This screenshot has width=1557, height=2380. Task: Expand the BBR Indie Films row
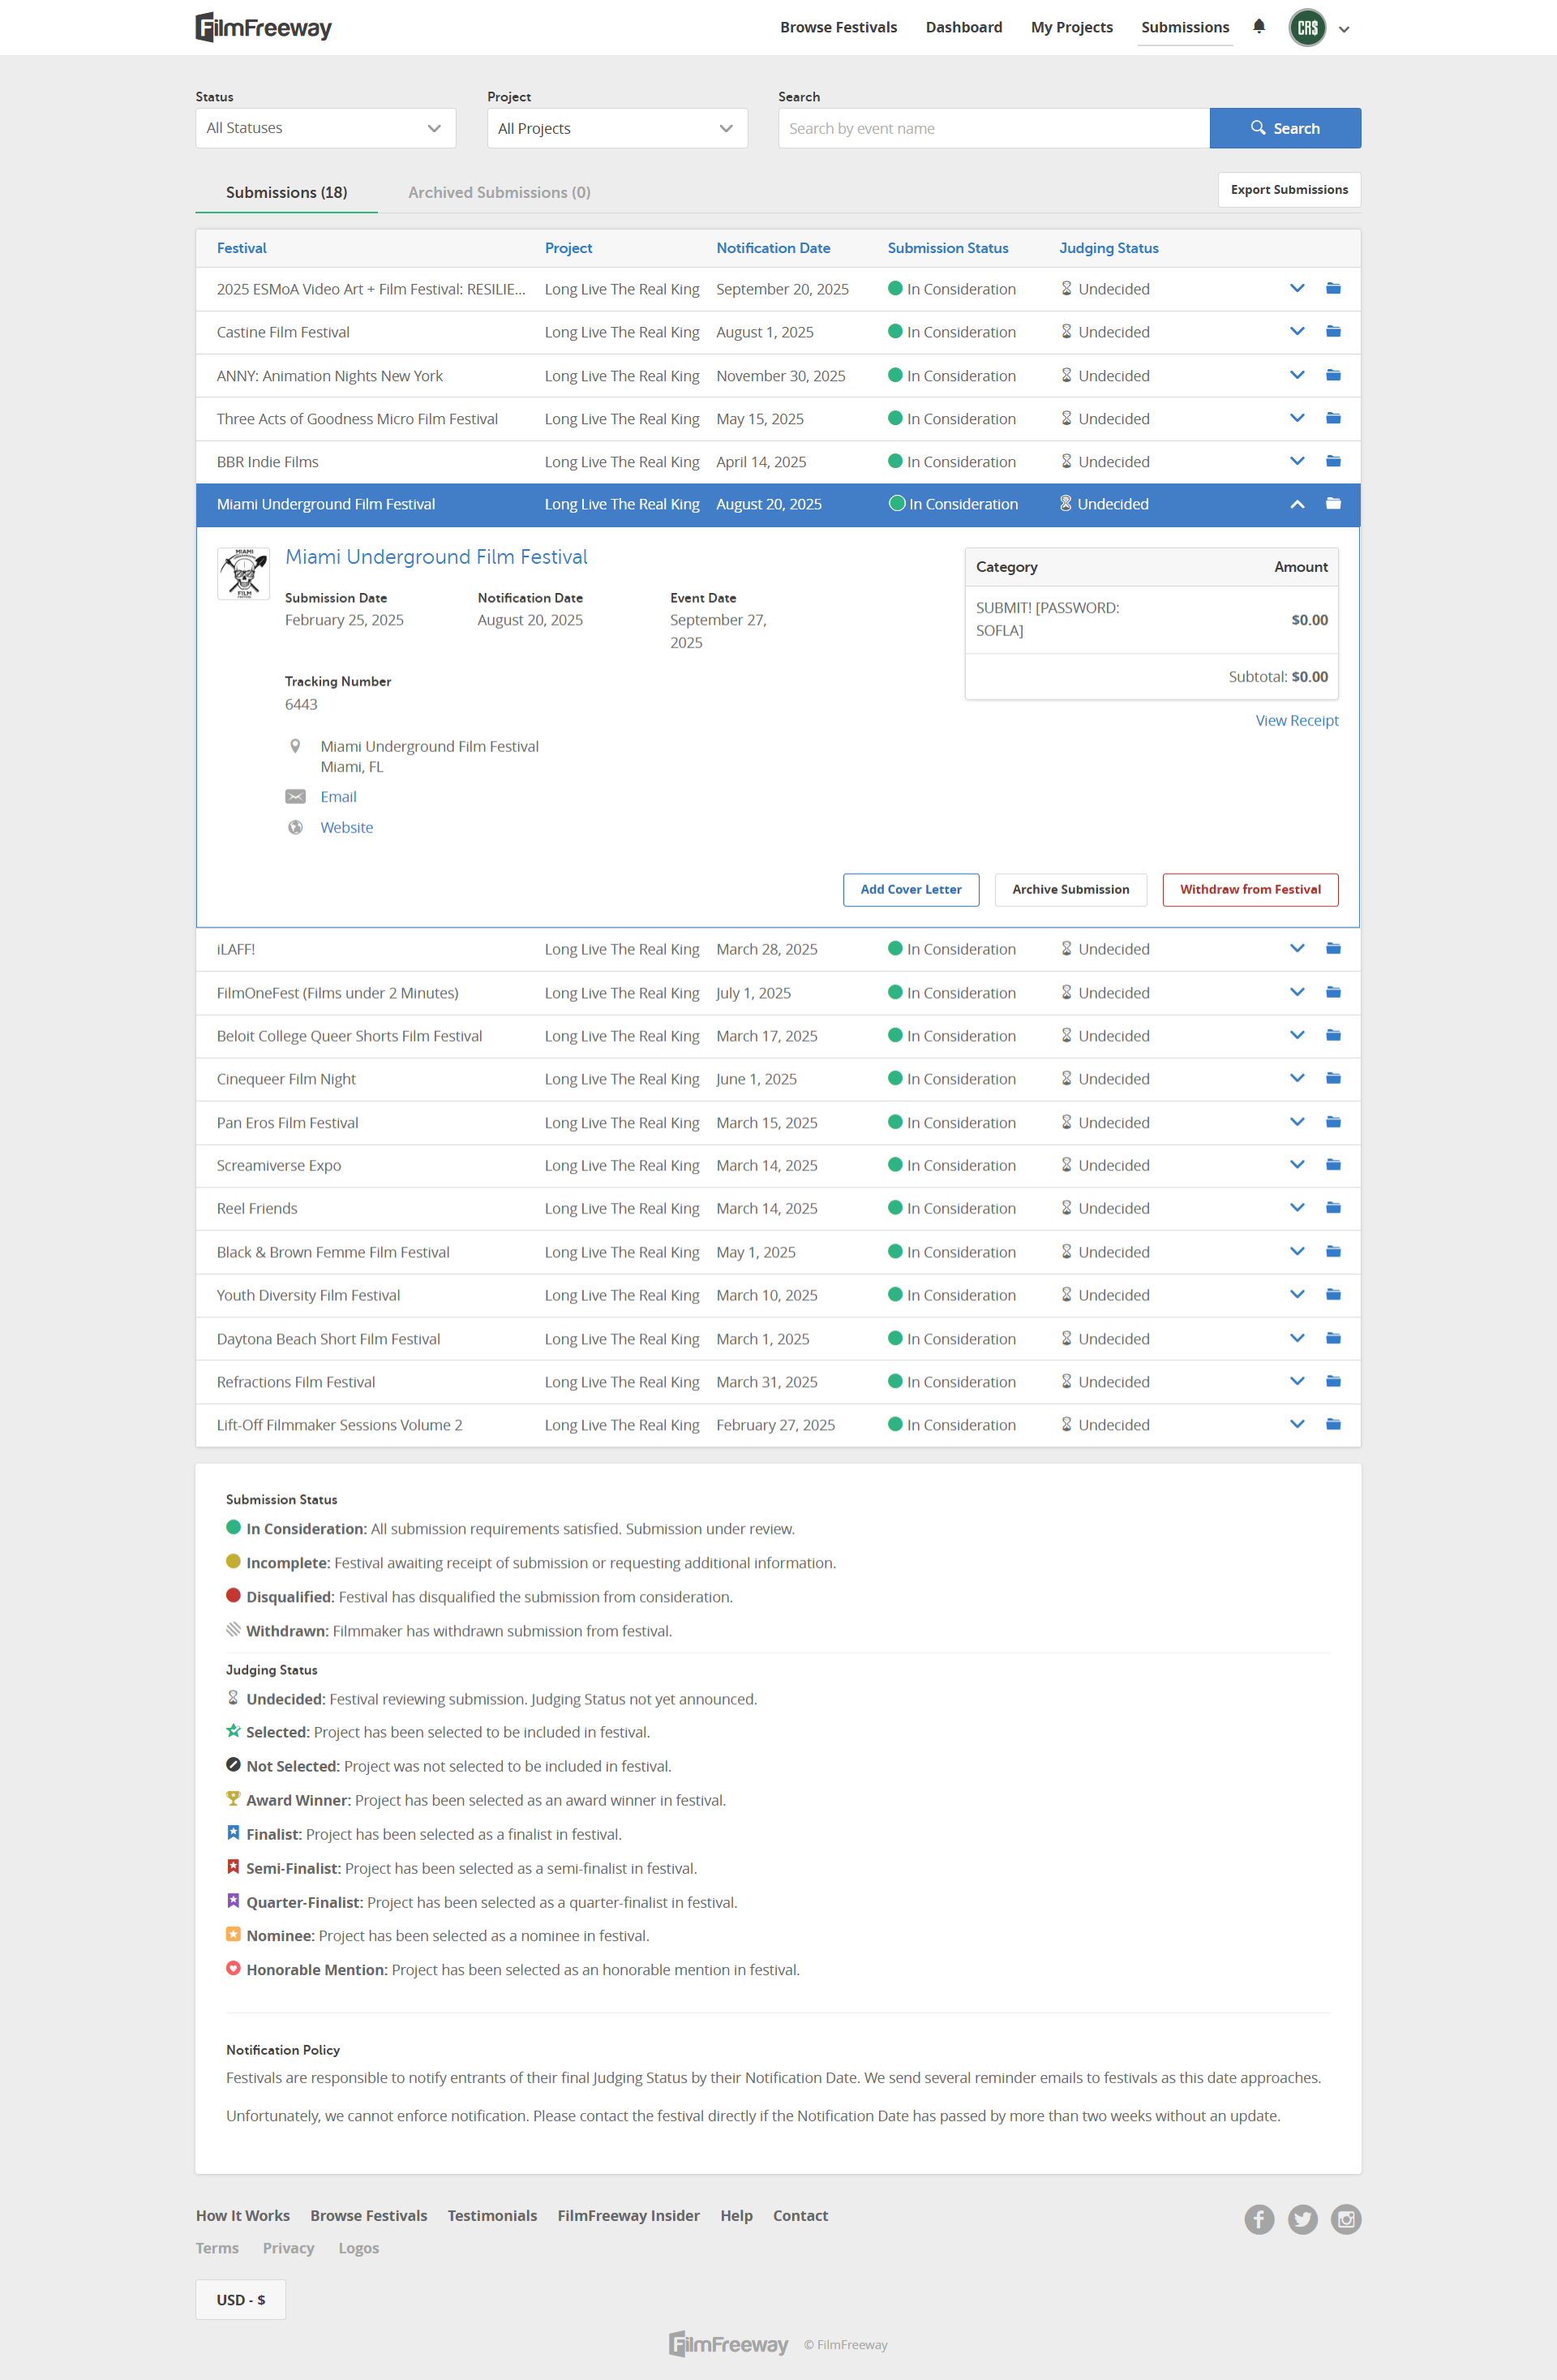[1297, 461]
